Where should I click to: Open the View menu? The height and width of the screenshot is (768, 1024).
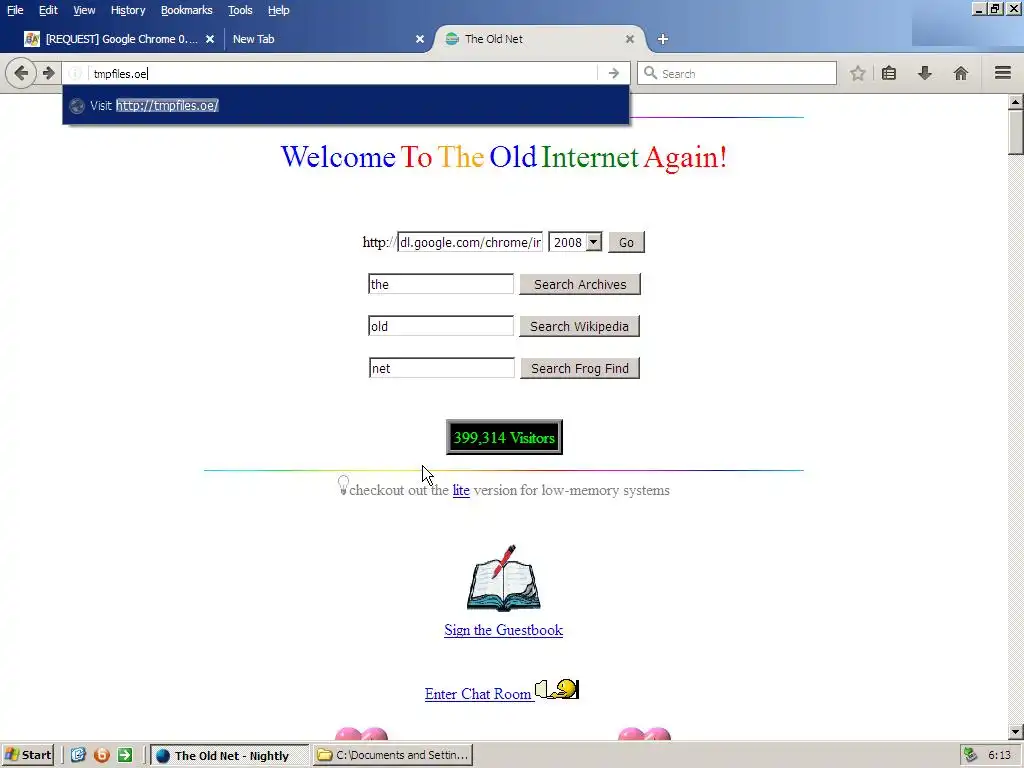pos(84,10)
